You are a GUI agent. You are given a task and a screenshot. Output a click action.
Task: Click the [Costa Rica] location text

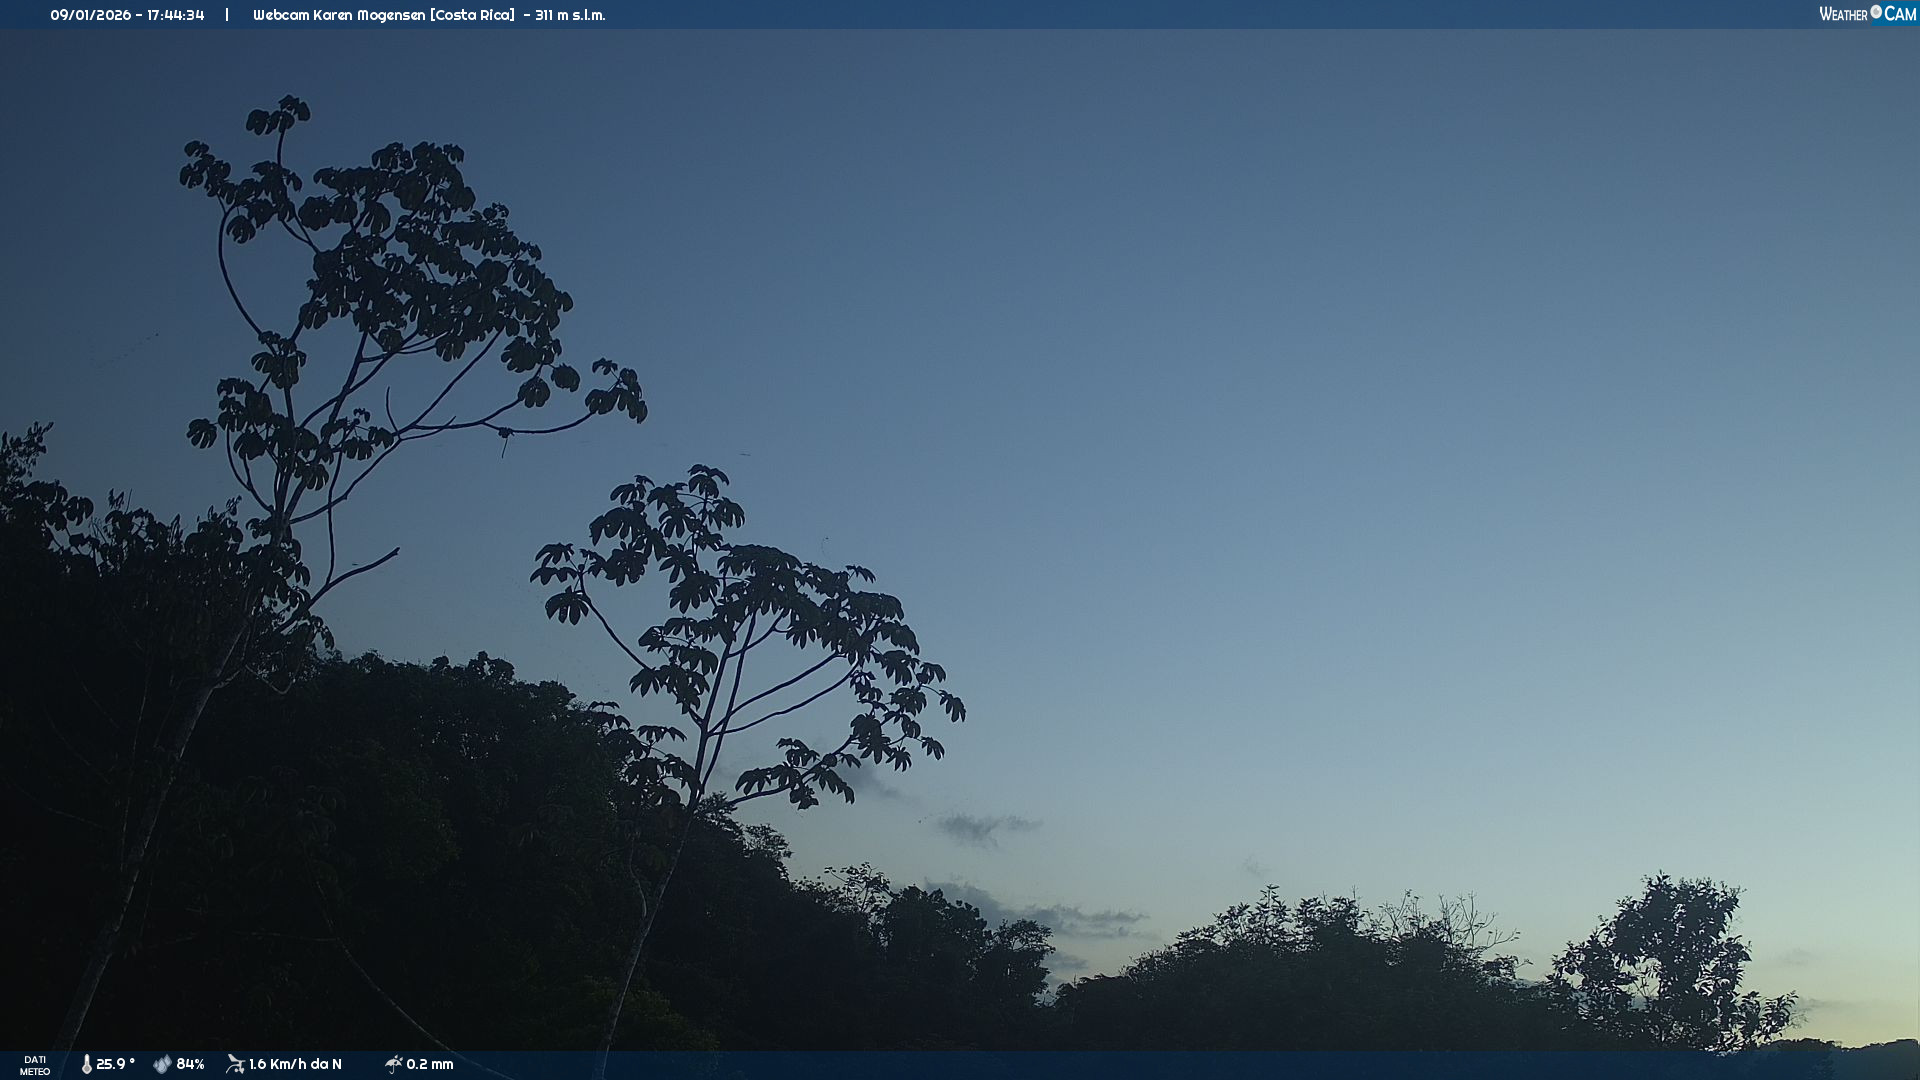click(472, 15)
